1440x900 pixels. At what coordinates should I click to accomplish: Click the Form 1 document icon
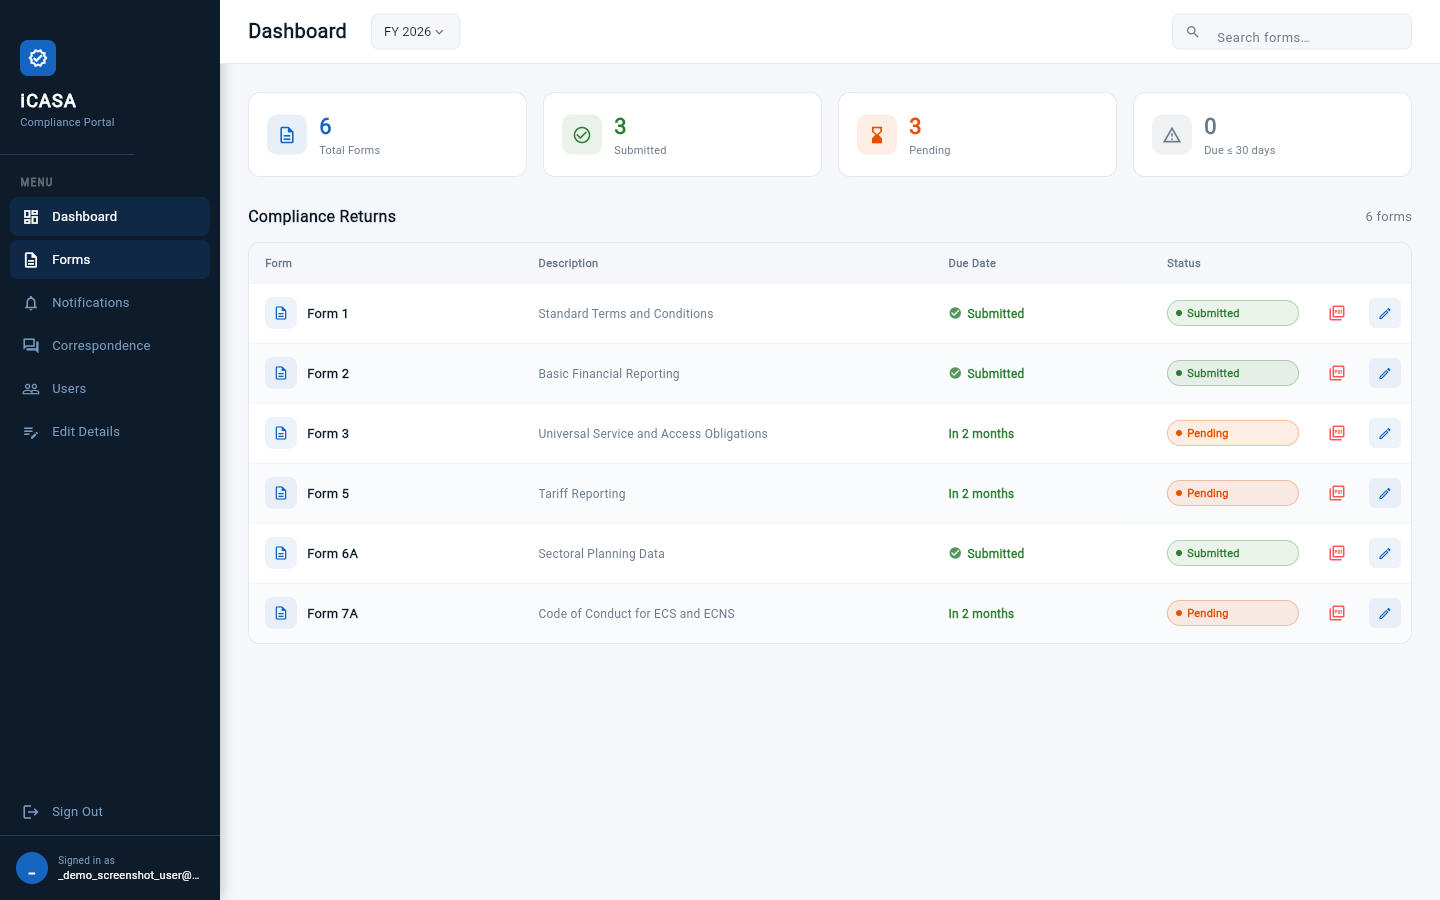(281, 313)
